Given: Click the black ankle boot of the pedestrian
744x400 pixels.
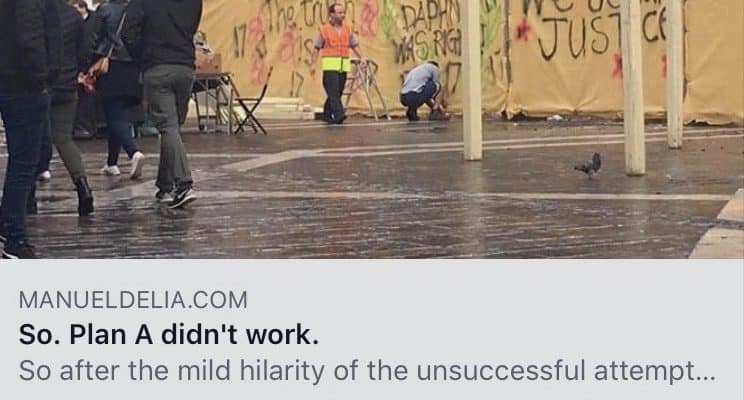Looking at the screenshot, I should pos(84,195).
